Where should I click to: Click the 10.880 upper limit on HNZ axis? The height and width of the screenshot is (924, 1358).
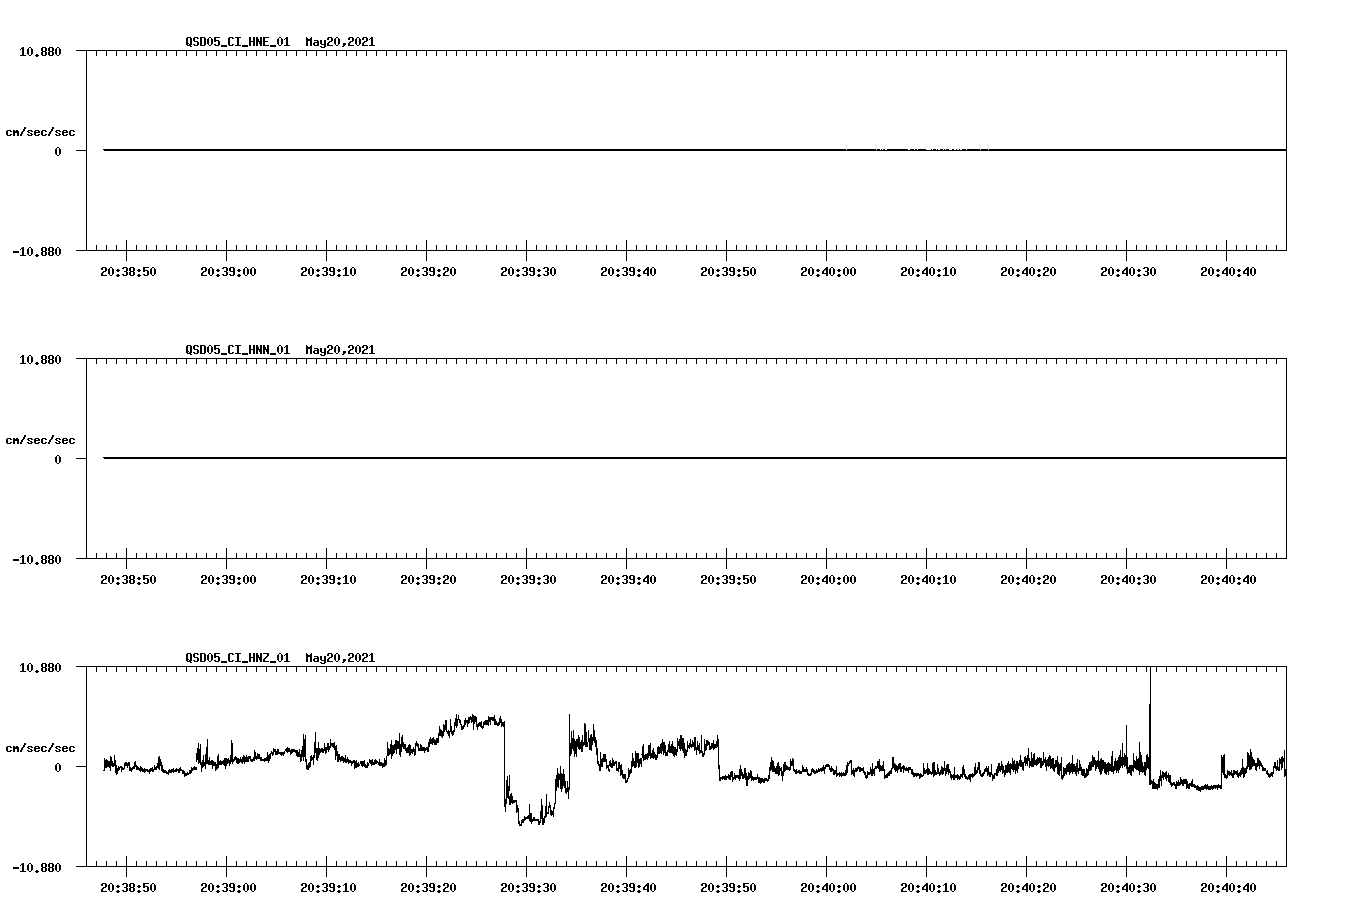click(x=40, y=667)
